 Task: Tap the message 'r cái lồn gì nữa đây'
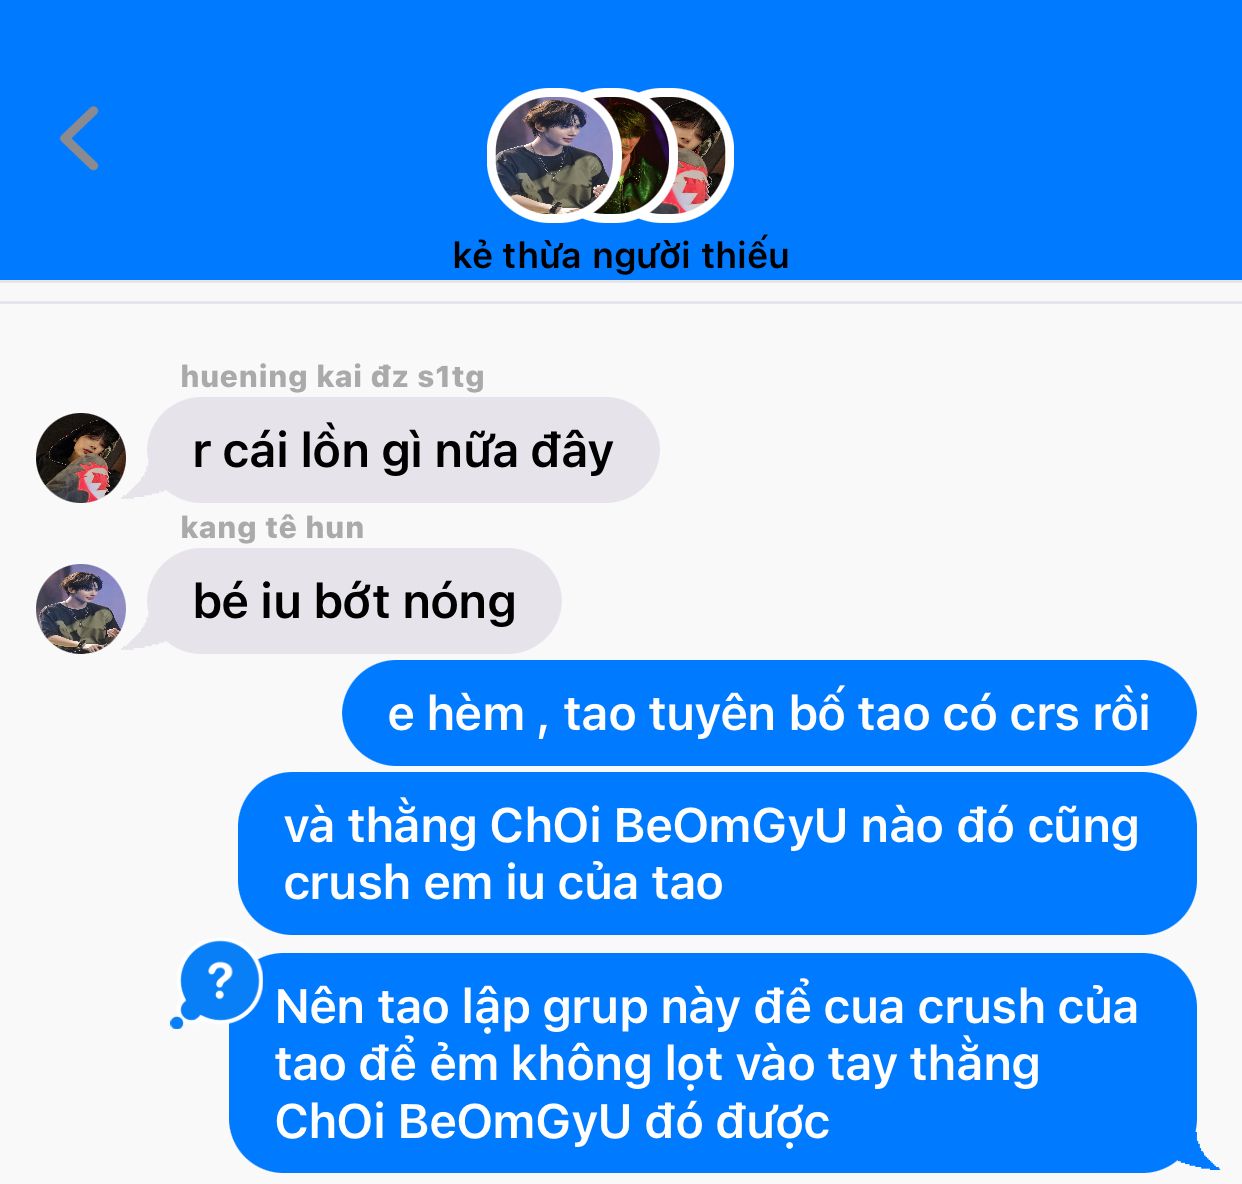(x=403, y=450)
